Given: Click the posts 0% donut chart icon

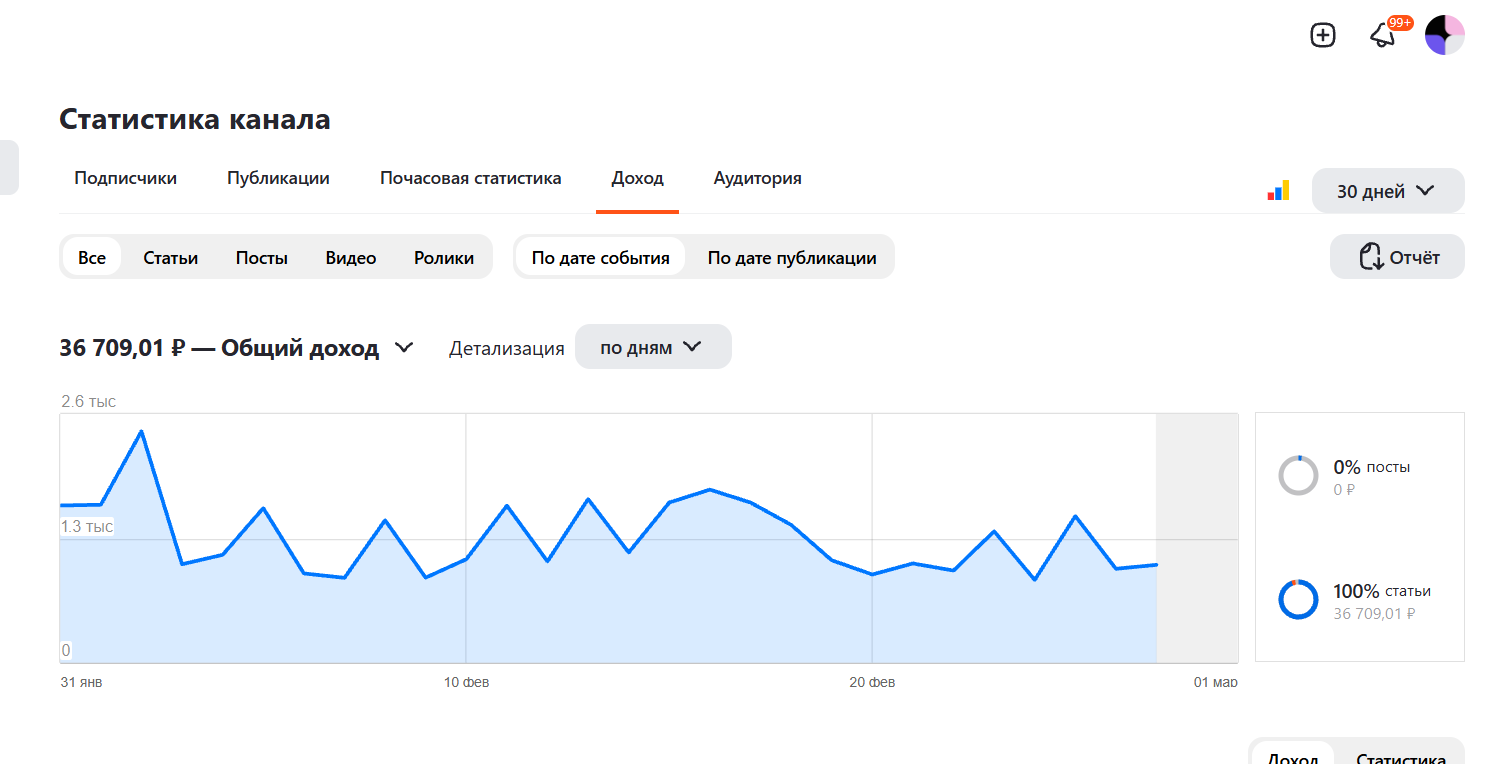Looking at the screenshot, I should 1298,475.
